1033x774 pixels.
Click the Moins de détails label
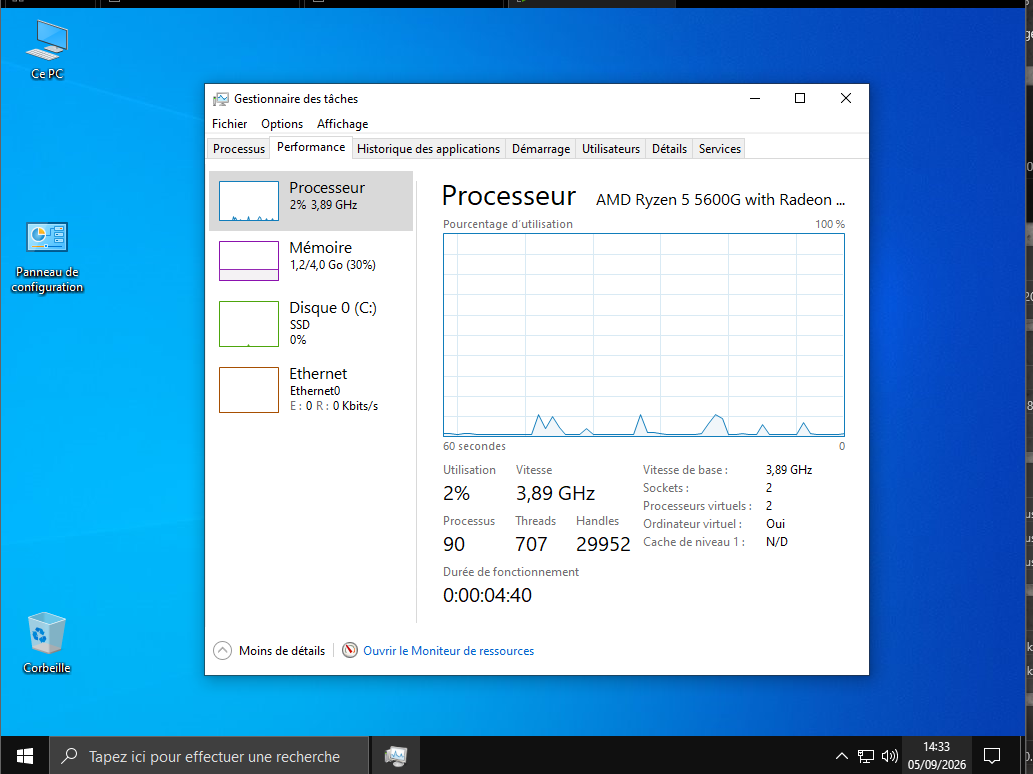point(282,651)
